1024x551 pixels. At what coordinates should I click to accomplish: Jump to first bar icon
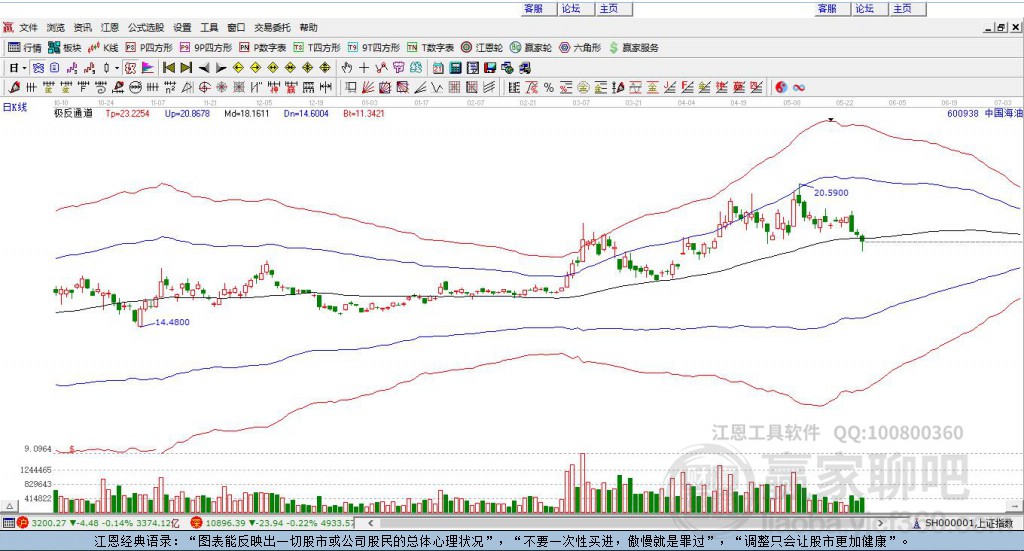click(169, 68)
